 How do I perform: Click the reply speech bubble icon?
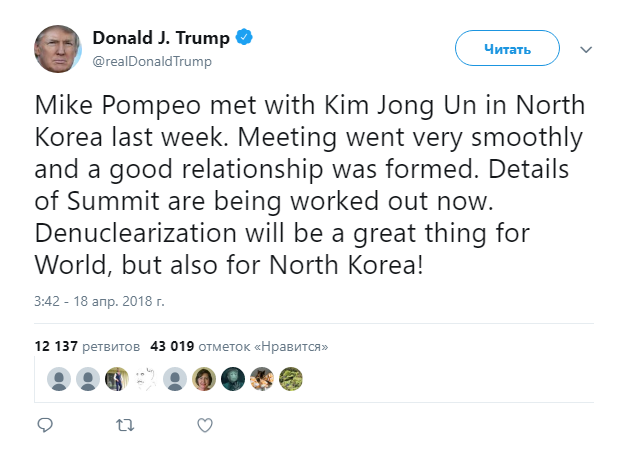click(45, 425)
